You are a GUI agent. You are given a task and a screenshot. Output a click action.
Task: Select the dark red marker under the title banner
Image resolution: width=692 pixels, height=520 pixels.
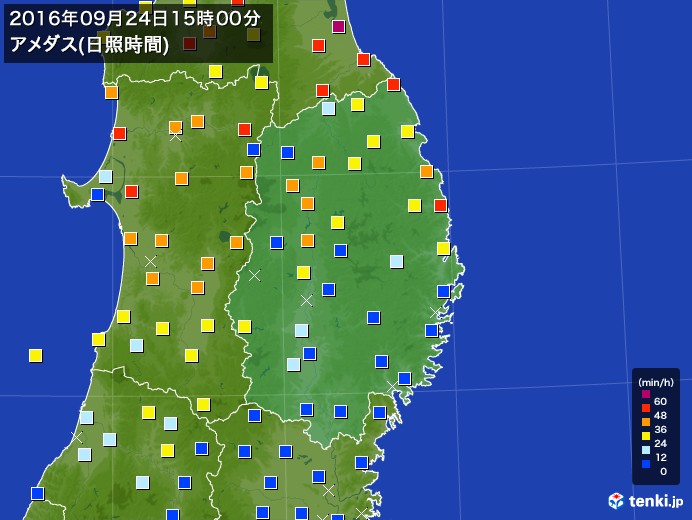(189, 44)
